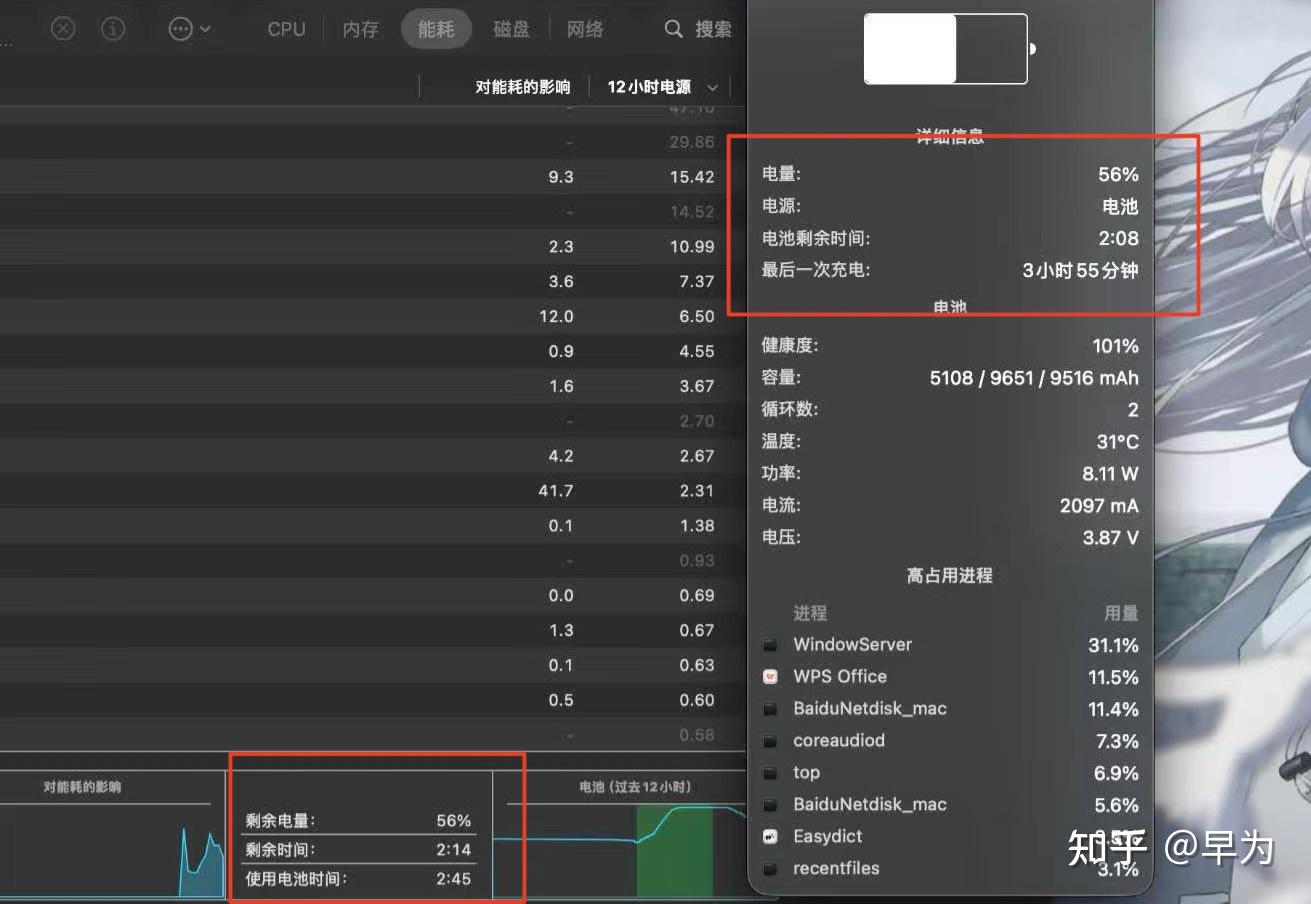This screenshot has height=904, width=1311.
Task: Click the 搜索 search field
Action: [x=698, y=29]
